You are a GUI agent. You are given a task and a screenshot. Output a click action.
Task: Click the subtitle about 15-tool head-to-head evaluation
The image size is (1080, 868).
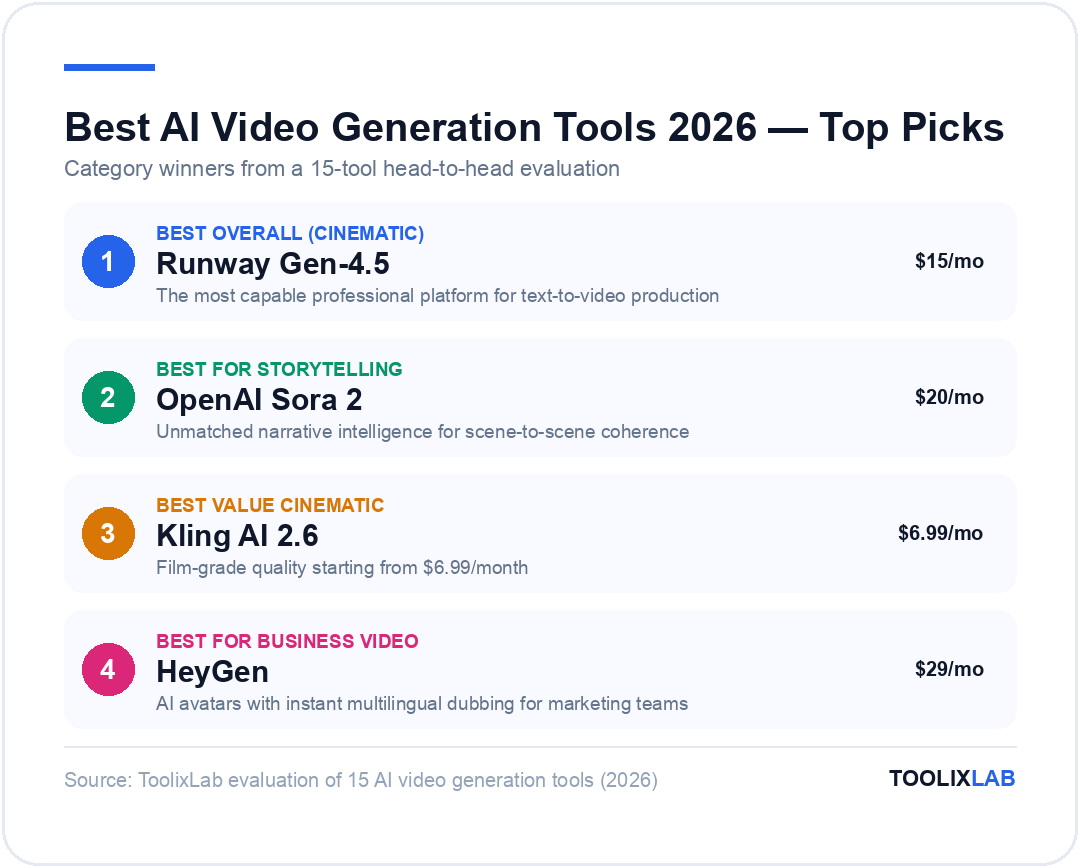342,169
